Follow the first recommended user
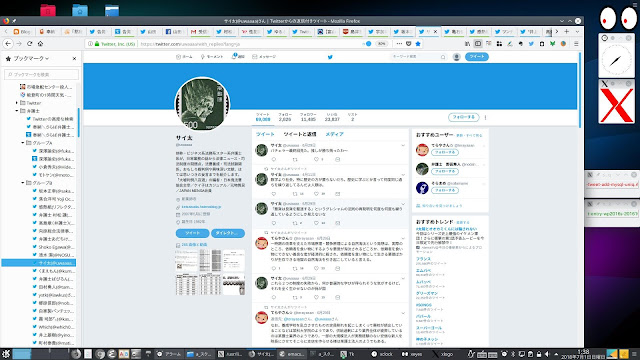640x360 pixels. click(445, 152)
